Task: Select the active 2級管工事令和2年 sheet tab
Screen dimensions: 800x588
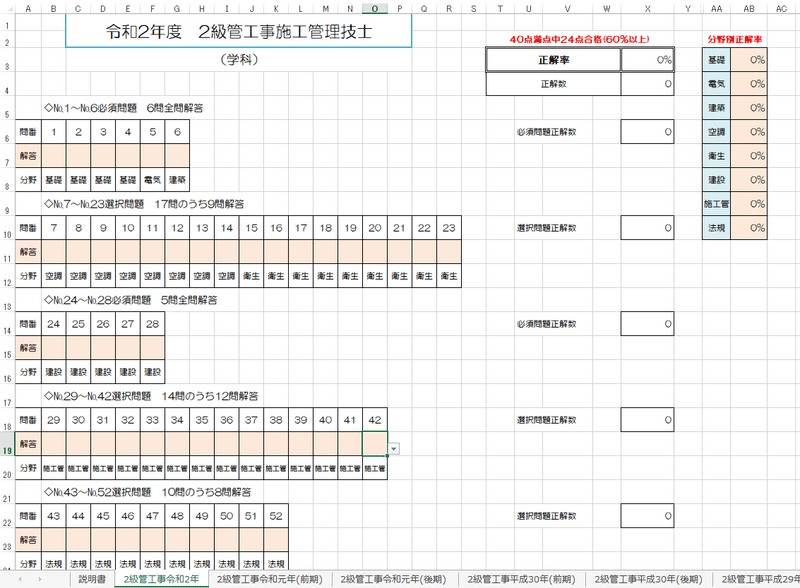Action: [160, 577]
